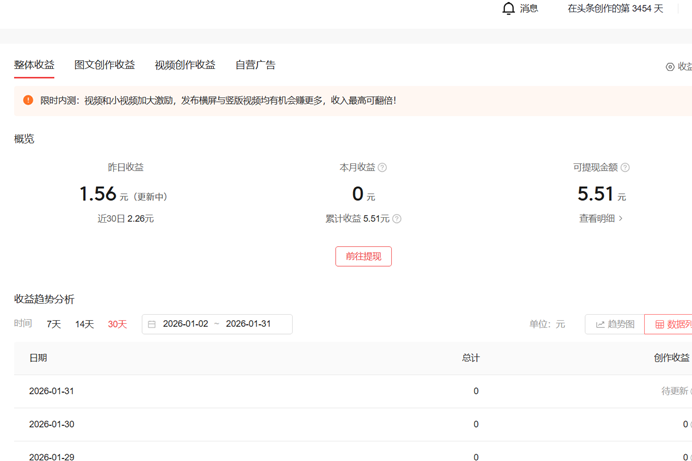Click help icon beside 可提现金额

(625, 168)
